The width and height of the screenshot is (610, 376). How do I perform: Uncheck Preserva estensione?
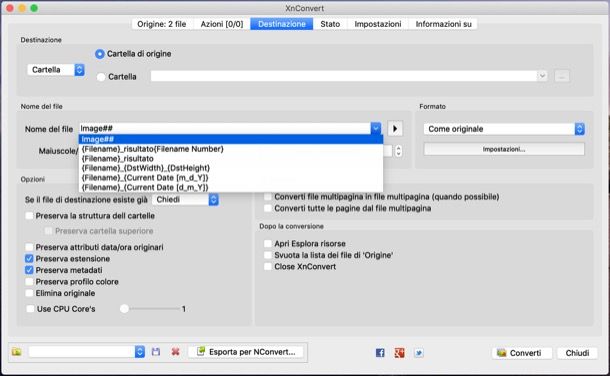tap(29, 259)
